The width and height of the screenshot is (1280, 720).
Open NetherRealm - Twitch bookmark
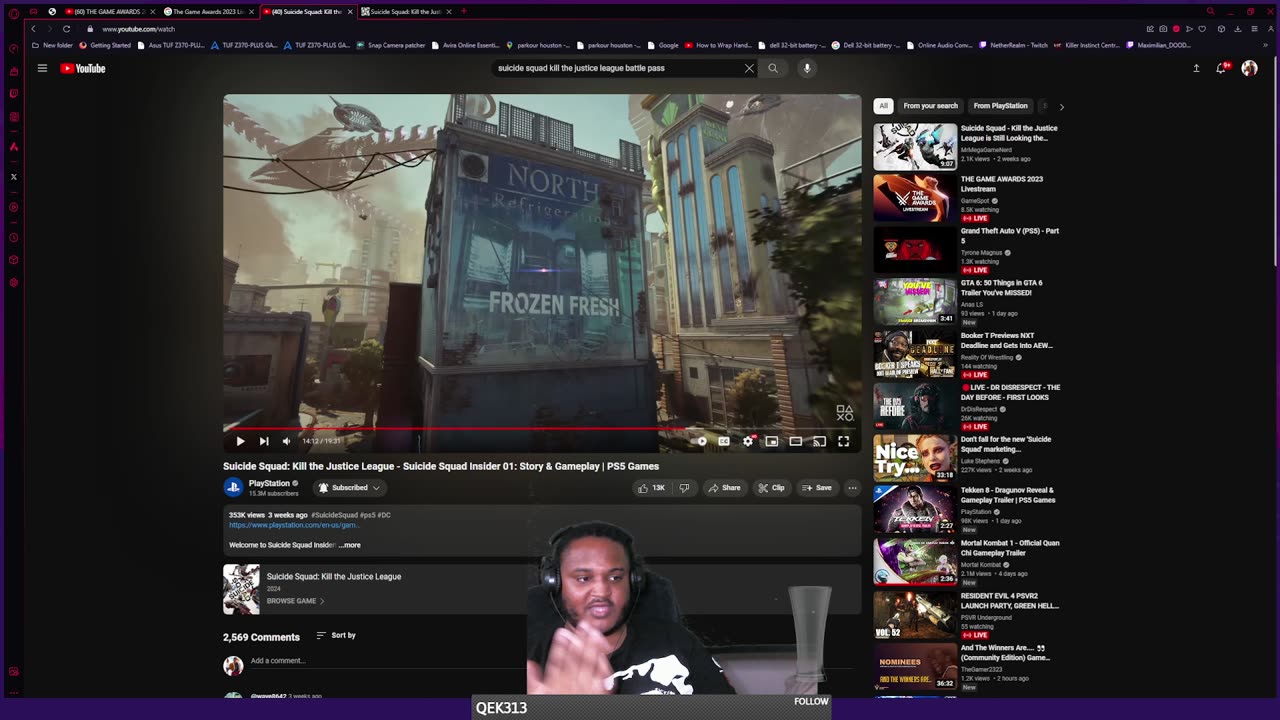click(x=1013, y=45)
